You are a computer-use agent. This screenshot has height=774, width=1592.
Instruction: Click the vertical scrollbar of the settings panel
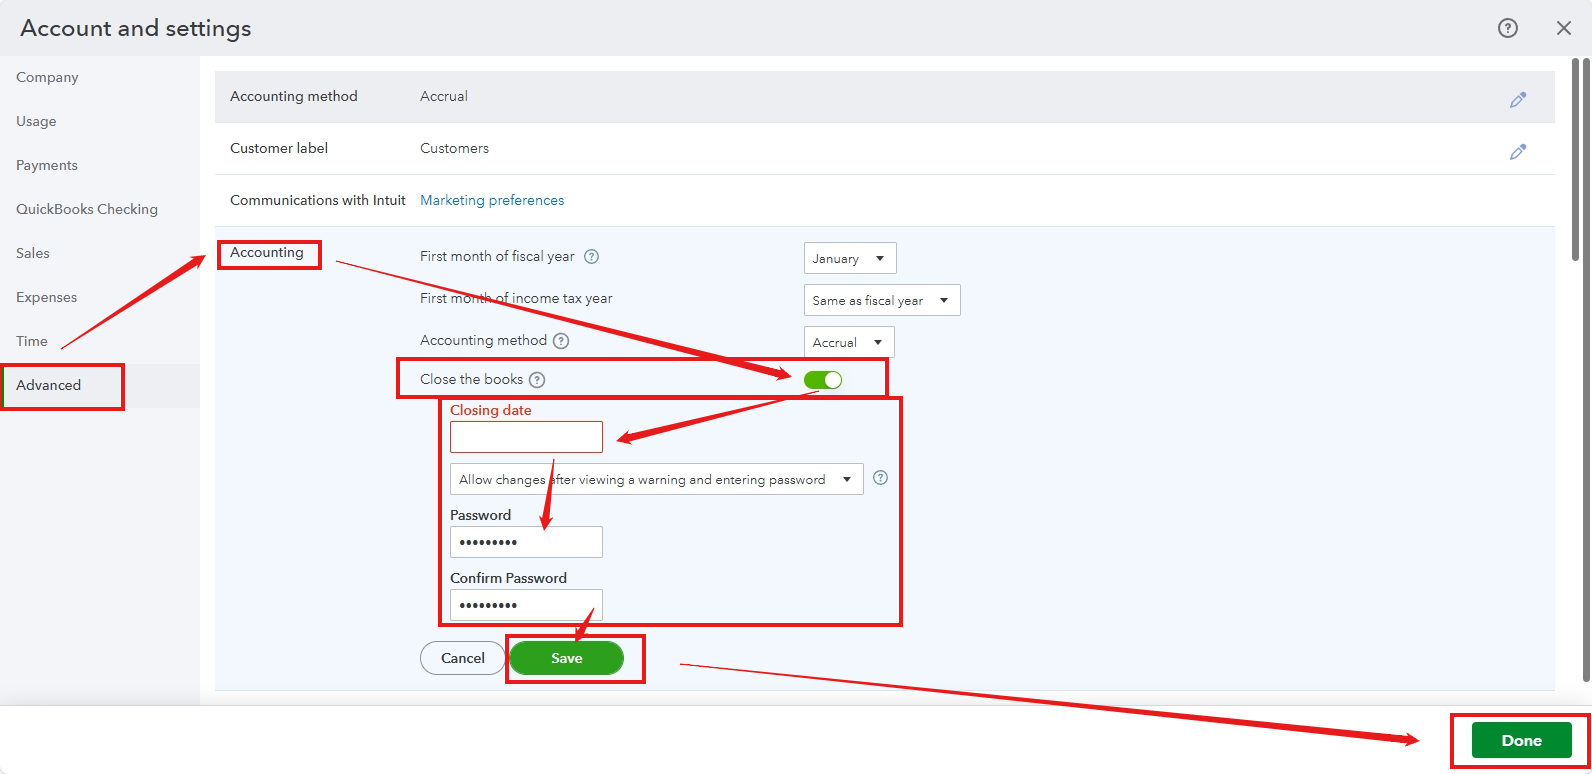[x=1575, y=160]
